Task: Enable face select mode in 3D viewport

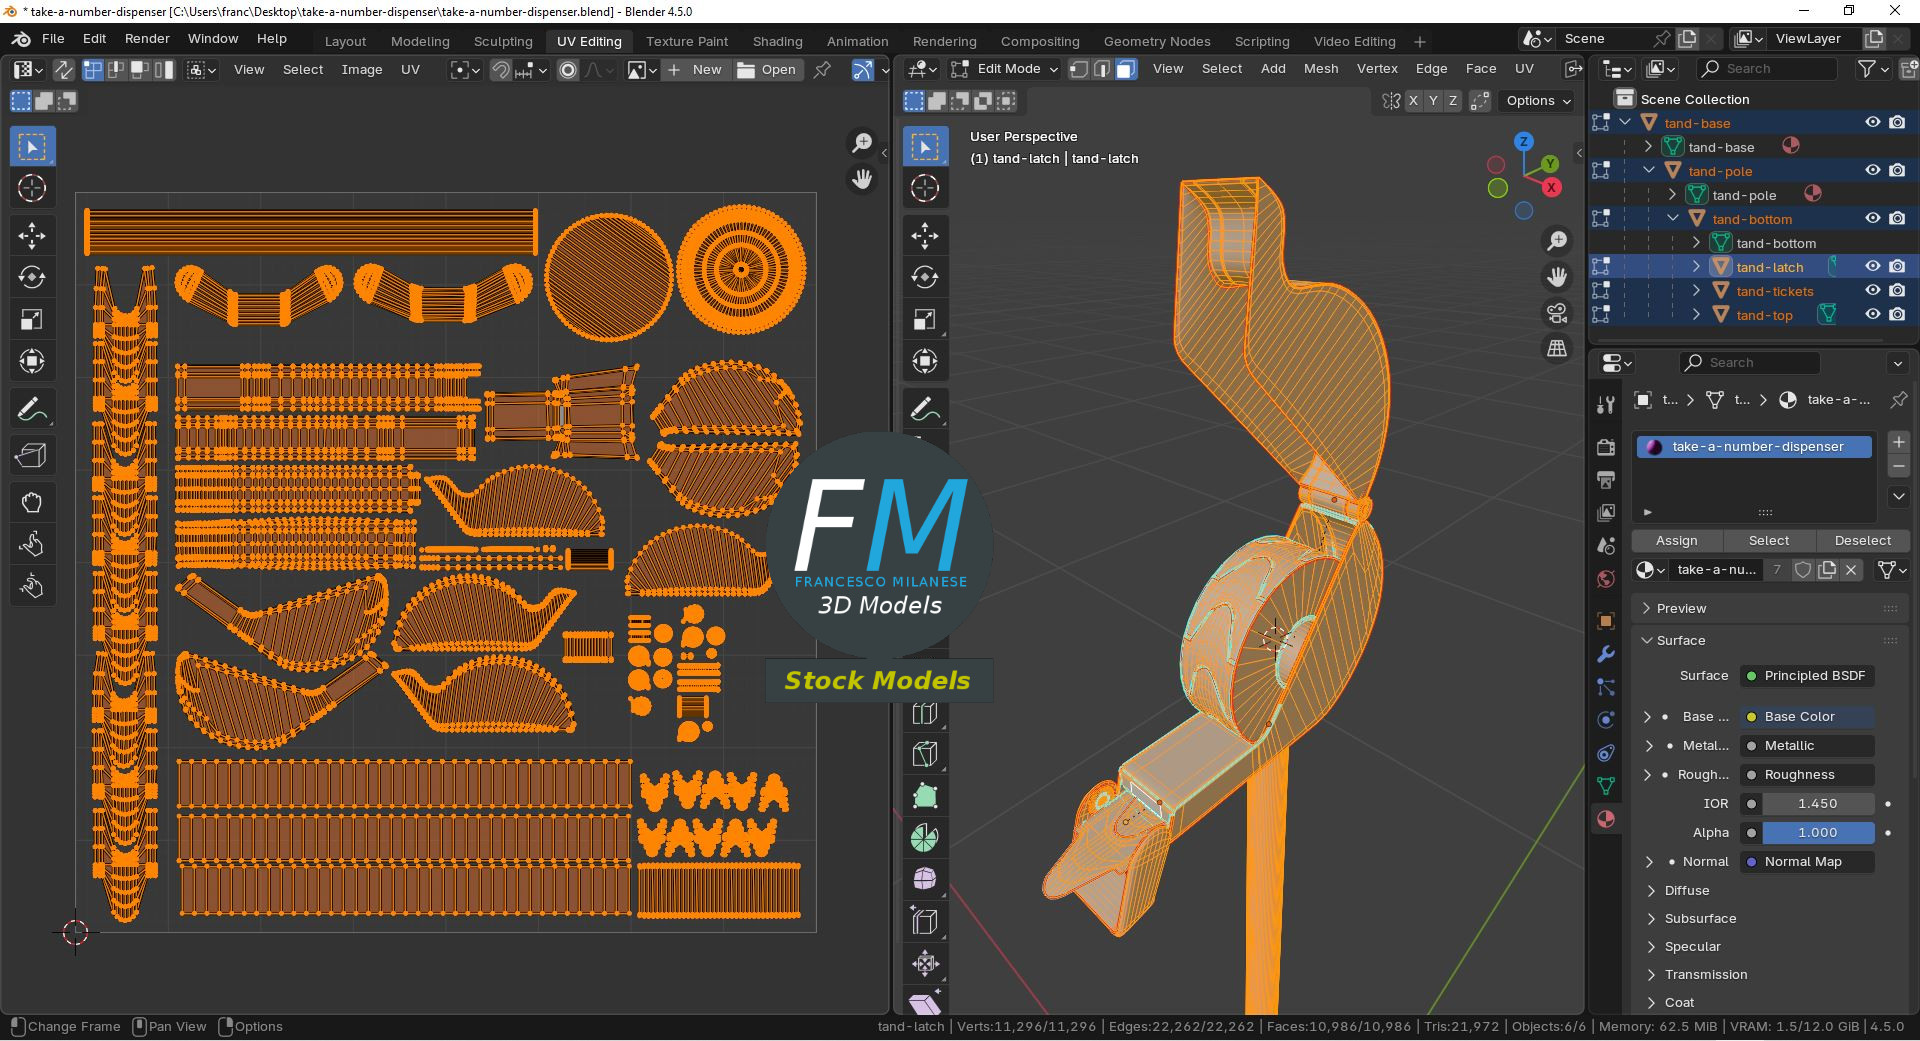Action: [1126, 69]
